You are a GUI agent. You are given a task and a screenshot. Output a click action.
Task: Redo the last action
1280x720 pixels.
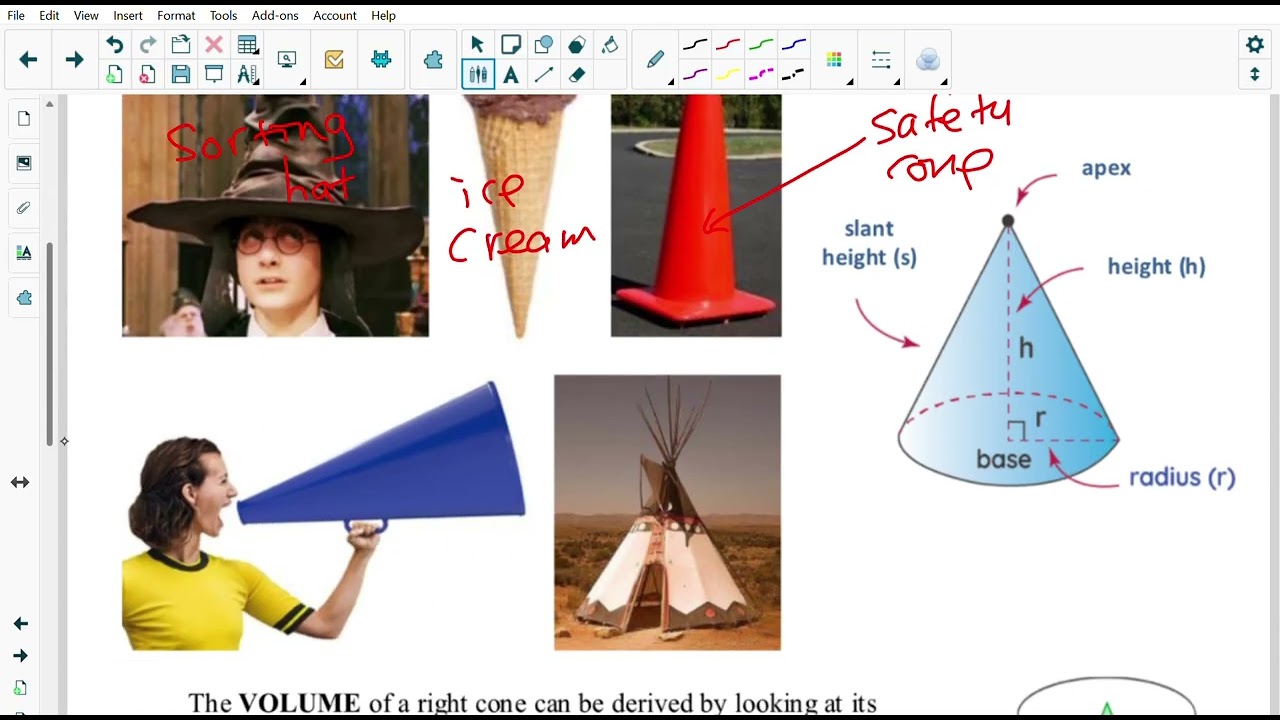[x=148, y=45]
